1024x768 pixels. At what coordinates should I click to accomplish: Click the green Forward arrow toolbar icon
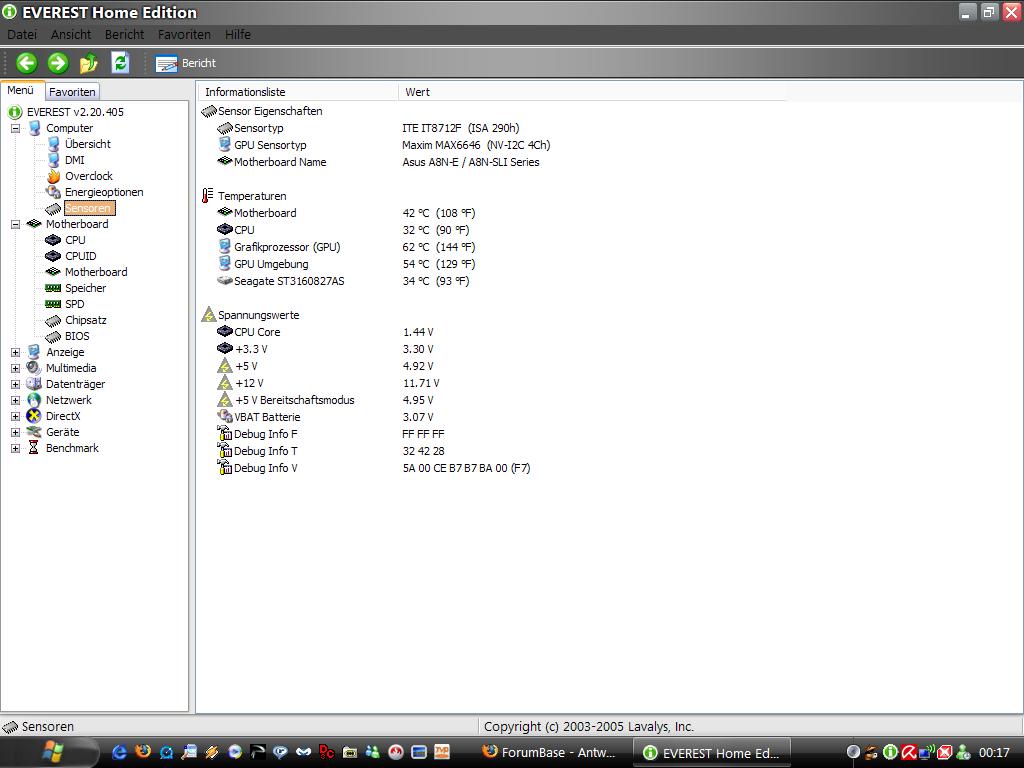(x=57, y=63)
